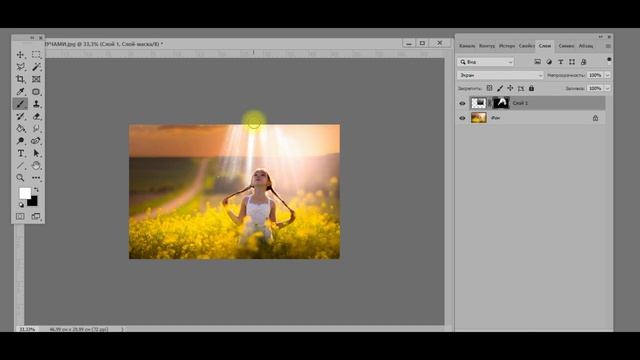Open the Layers panel options menu
This screenshot has width=640, height=360.
(608, 46)
